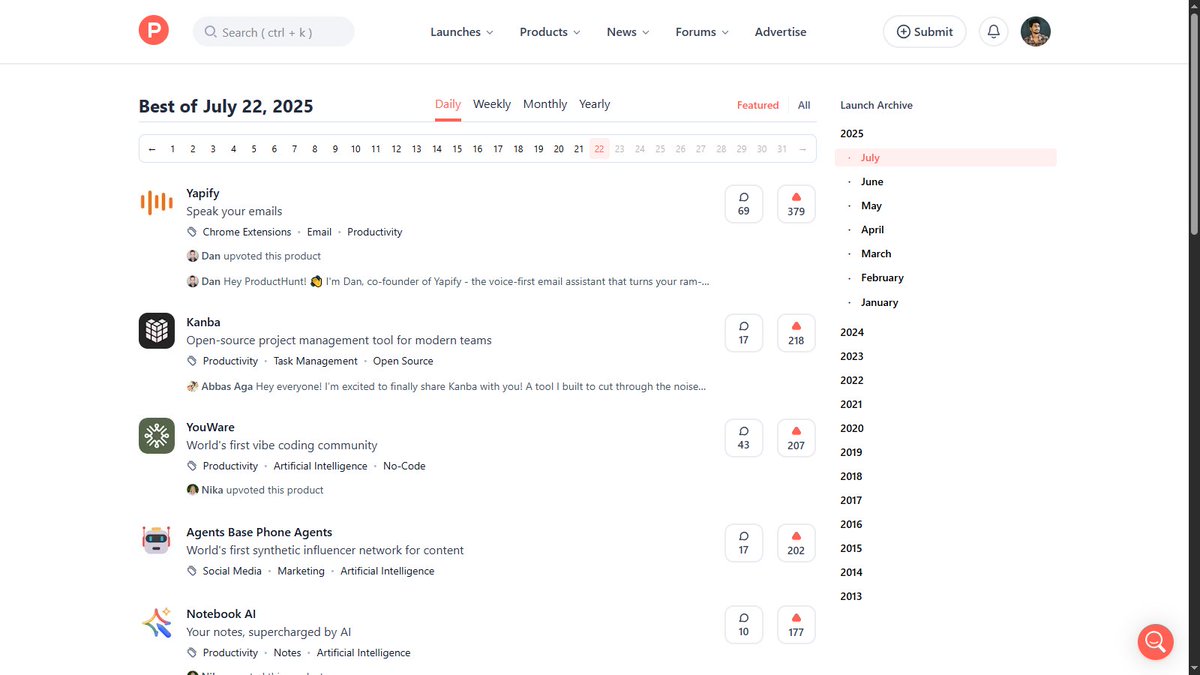This screenshot has height=675, width=1200.
Task: Expand the Products menu
Action: click(550, 32)
